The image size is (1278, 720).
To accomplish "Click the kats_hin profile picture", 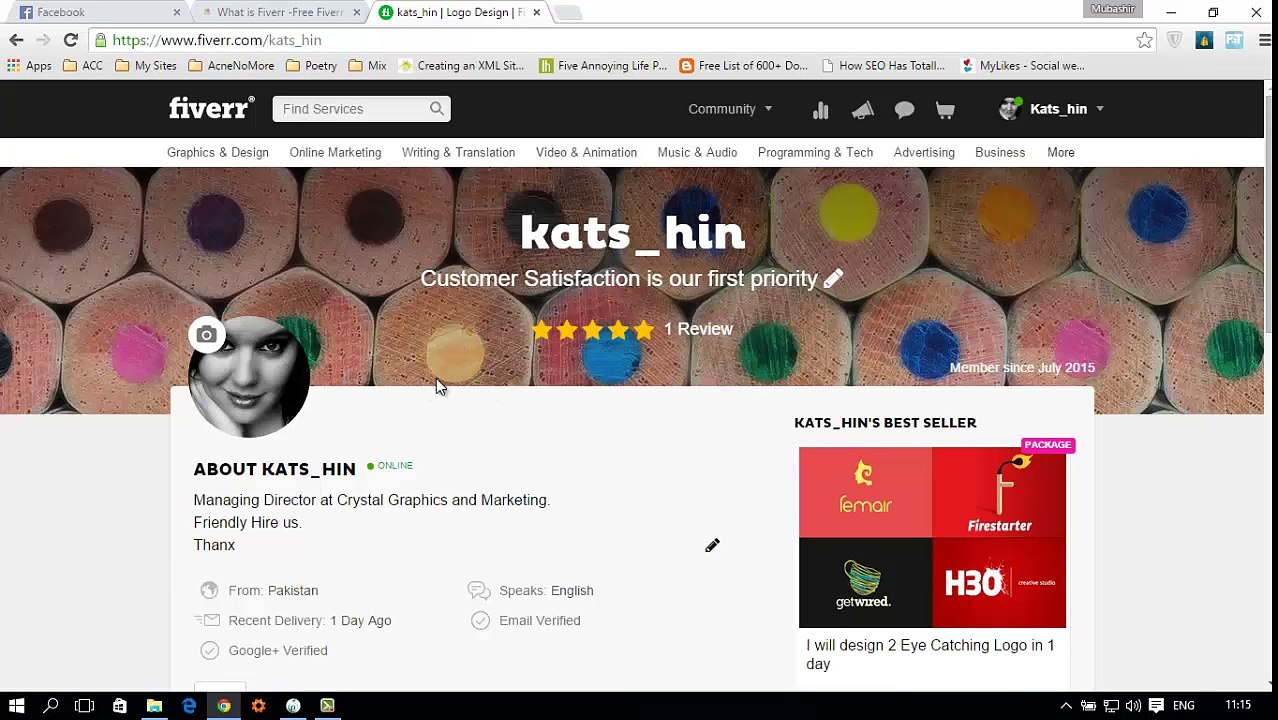I will coord(249,377).
